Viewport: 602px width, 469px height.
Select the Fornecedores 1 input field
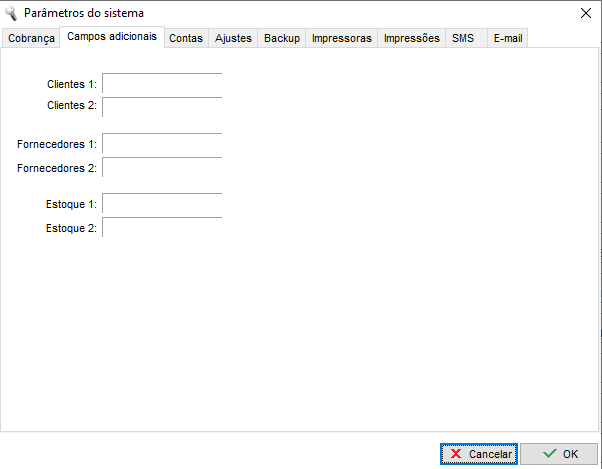(162, 145)
